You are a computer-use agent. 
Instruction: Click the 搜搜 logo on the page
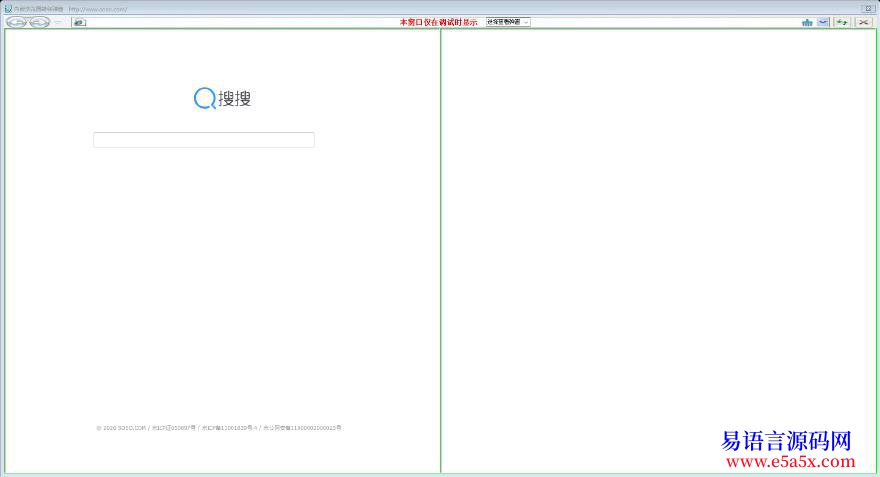(235, 98)
